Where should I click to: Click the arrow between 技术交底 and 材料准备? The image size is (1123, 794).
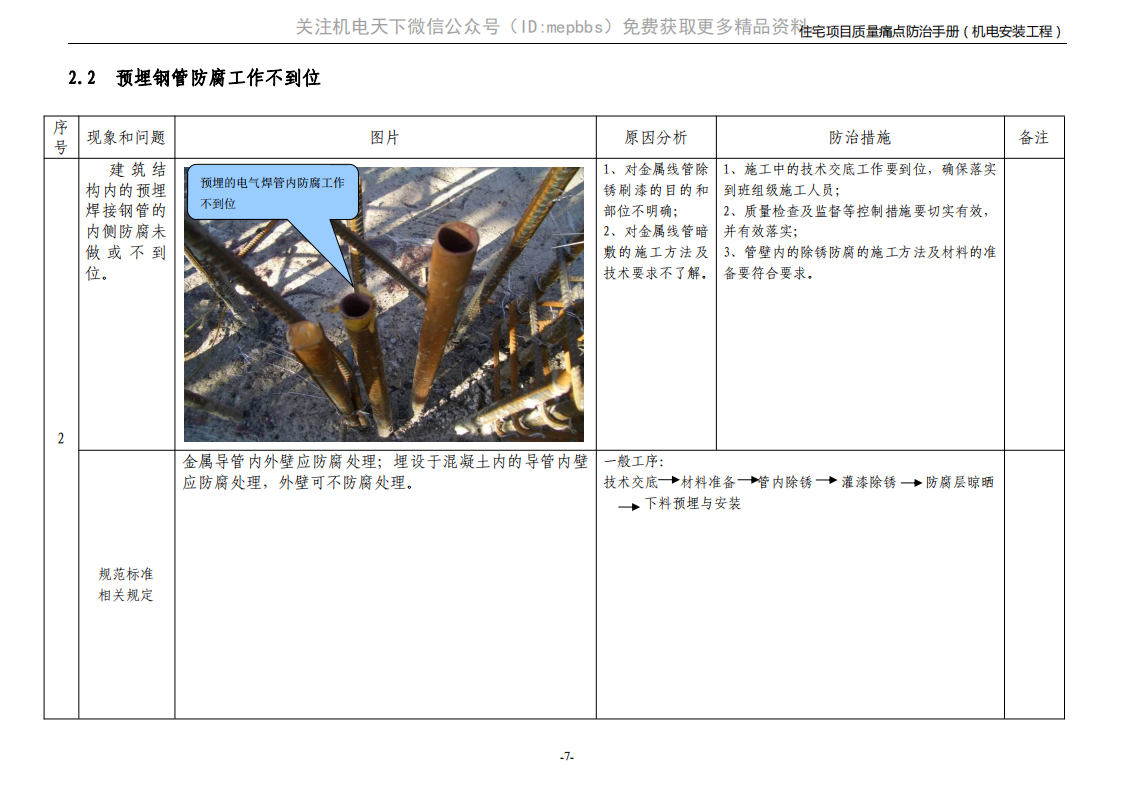point(669,481)
